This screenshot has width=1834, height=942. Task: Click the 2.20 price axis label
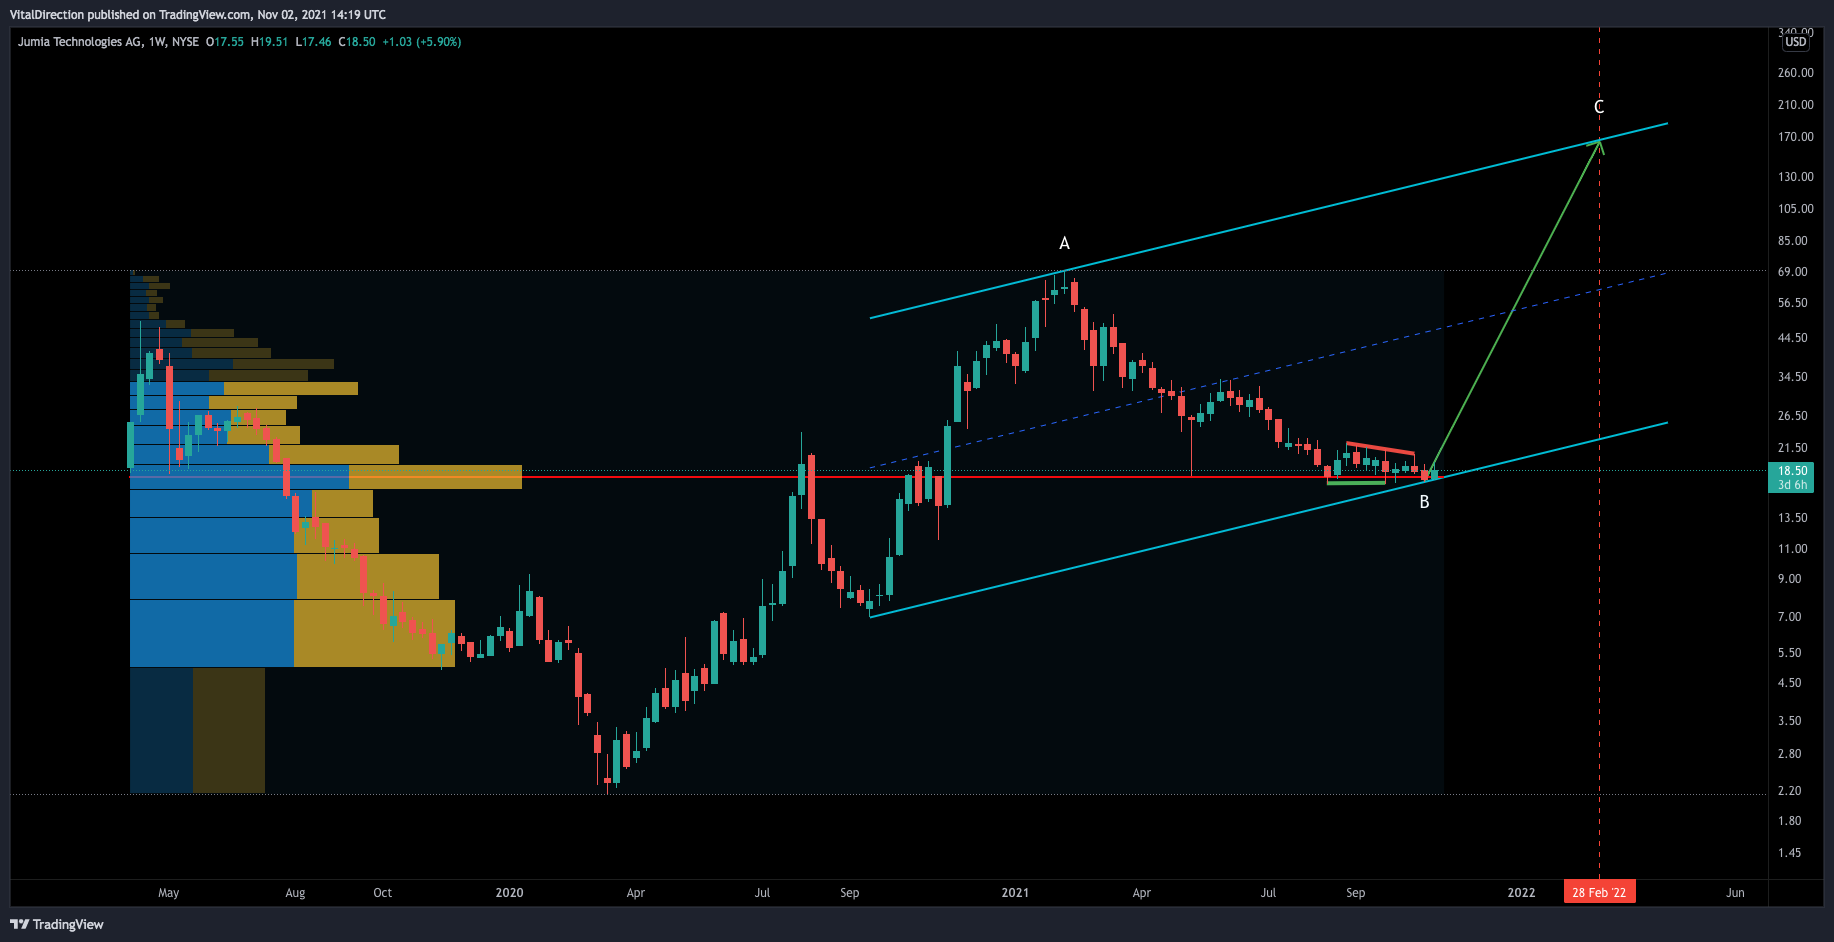(x=1790, y=791)
